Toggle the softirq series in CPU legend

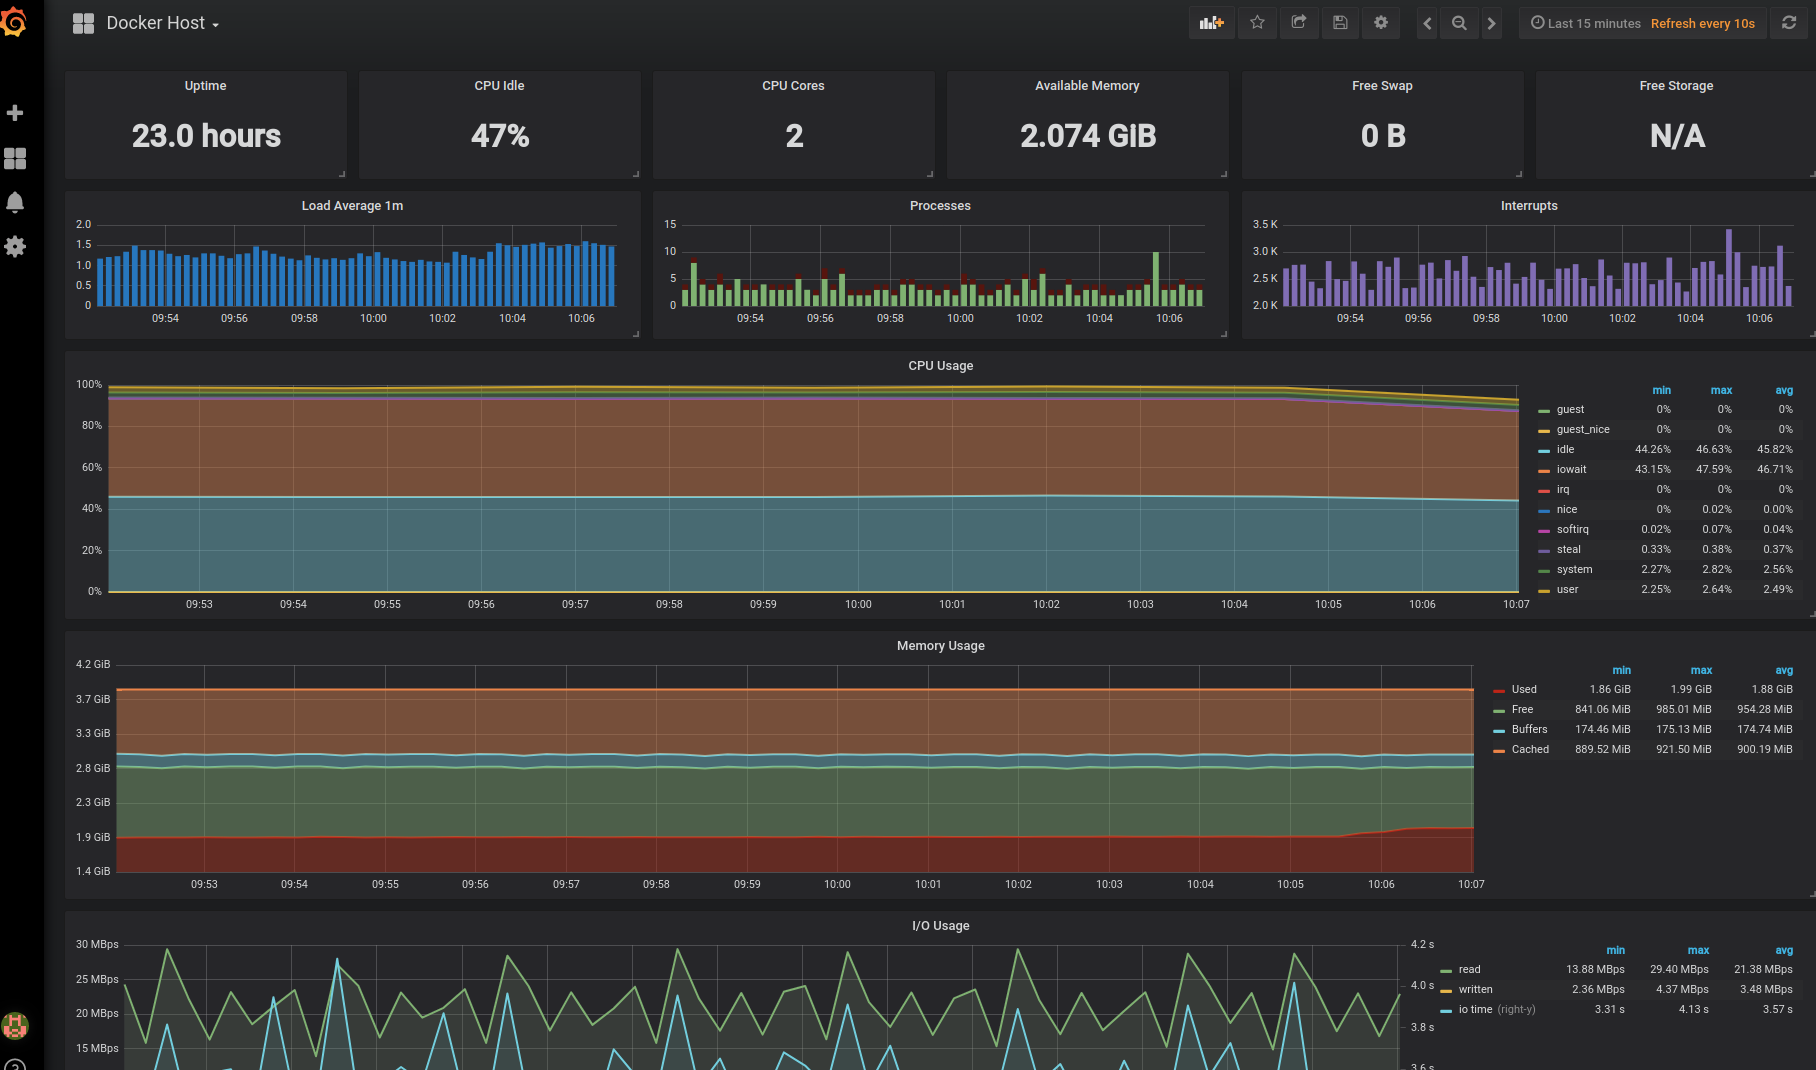(x=1572, y=530)
